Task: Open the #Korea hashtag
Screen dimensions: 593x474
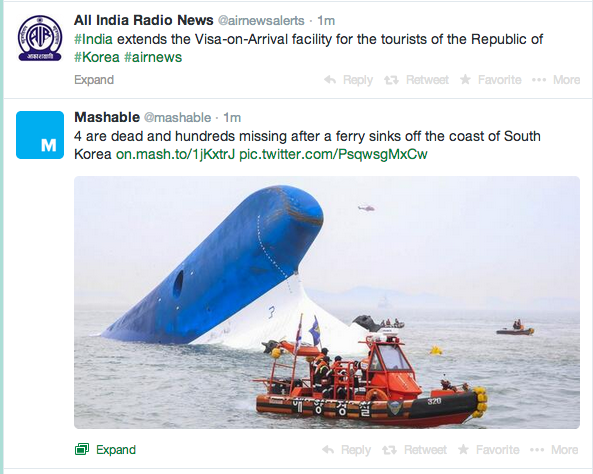Action: [x=96, y=57]
